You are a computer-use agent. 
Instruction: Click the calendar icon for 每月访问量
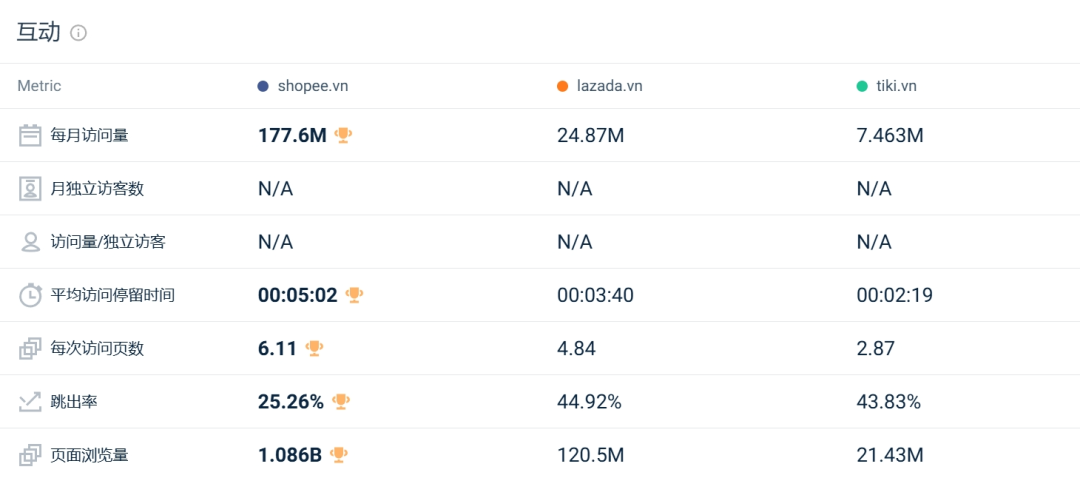click(x=30, y=136)
